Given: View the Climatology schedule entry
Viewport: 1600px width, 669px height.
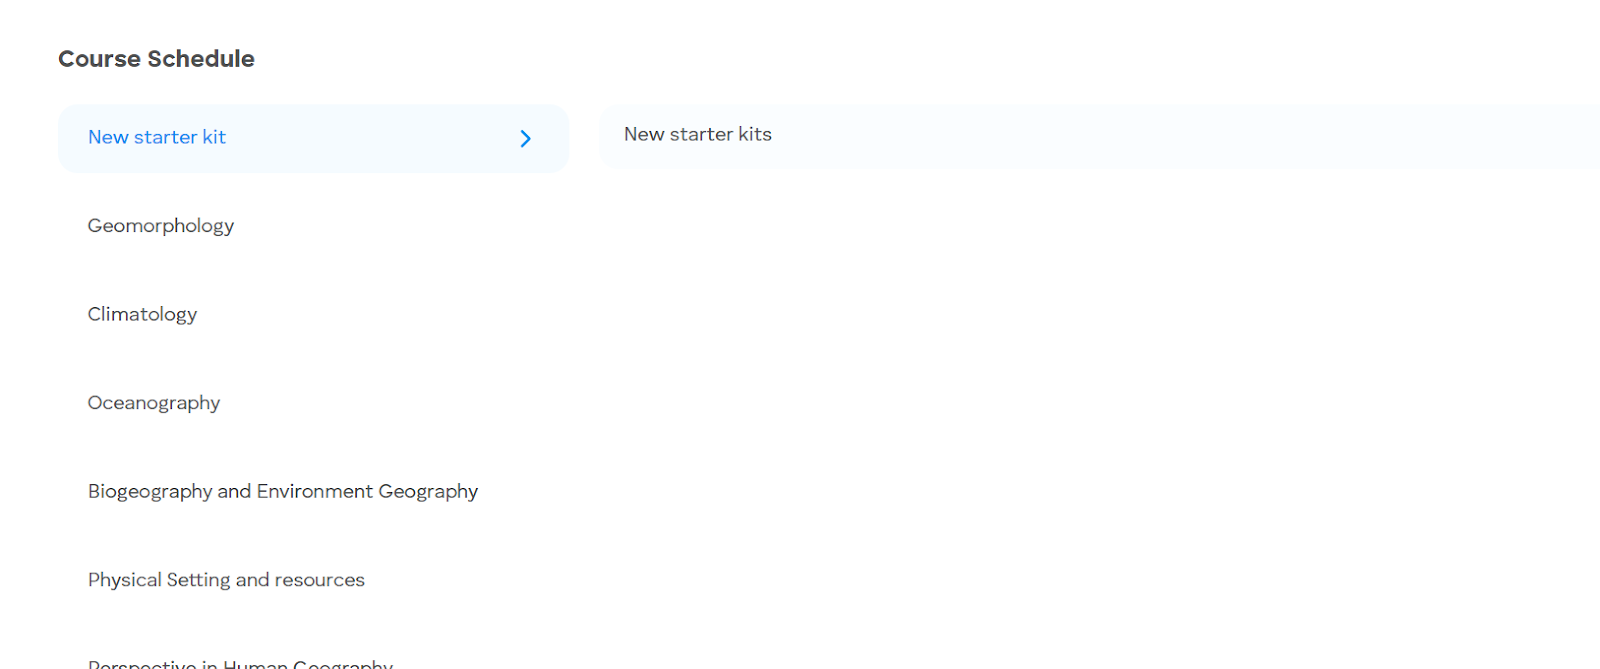Looking at the screenshot, I should (x=142, y=315).
